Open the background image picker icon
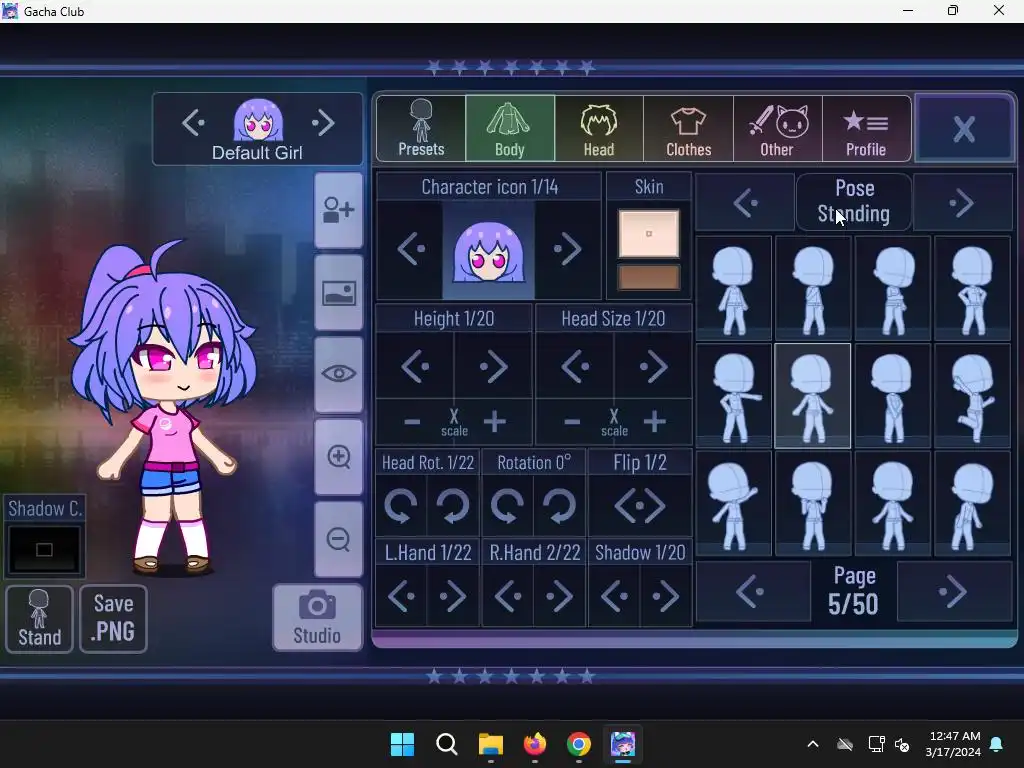This screenshot has width=1024, height=768. point(338,293)
